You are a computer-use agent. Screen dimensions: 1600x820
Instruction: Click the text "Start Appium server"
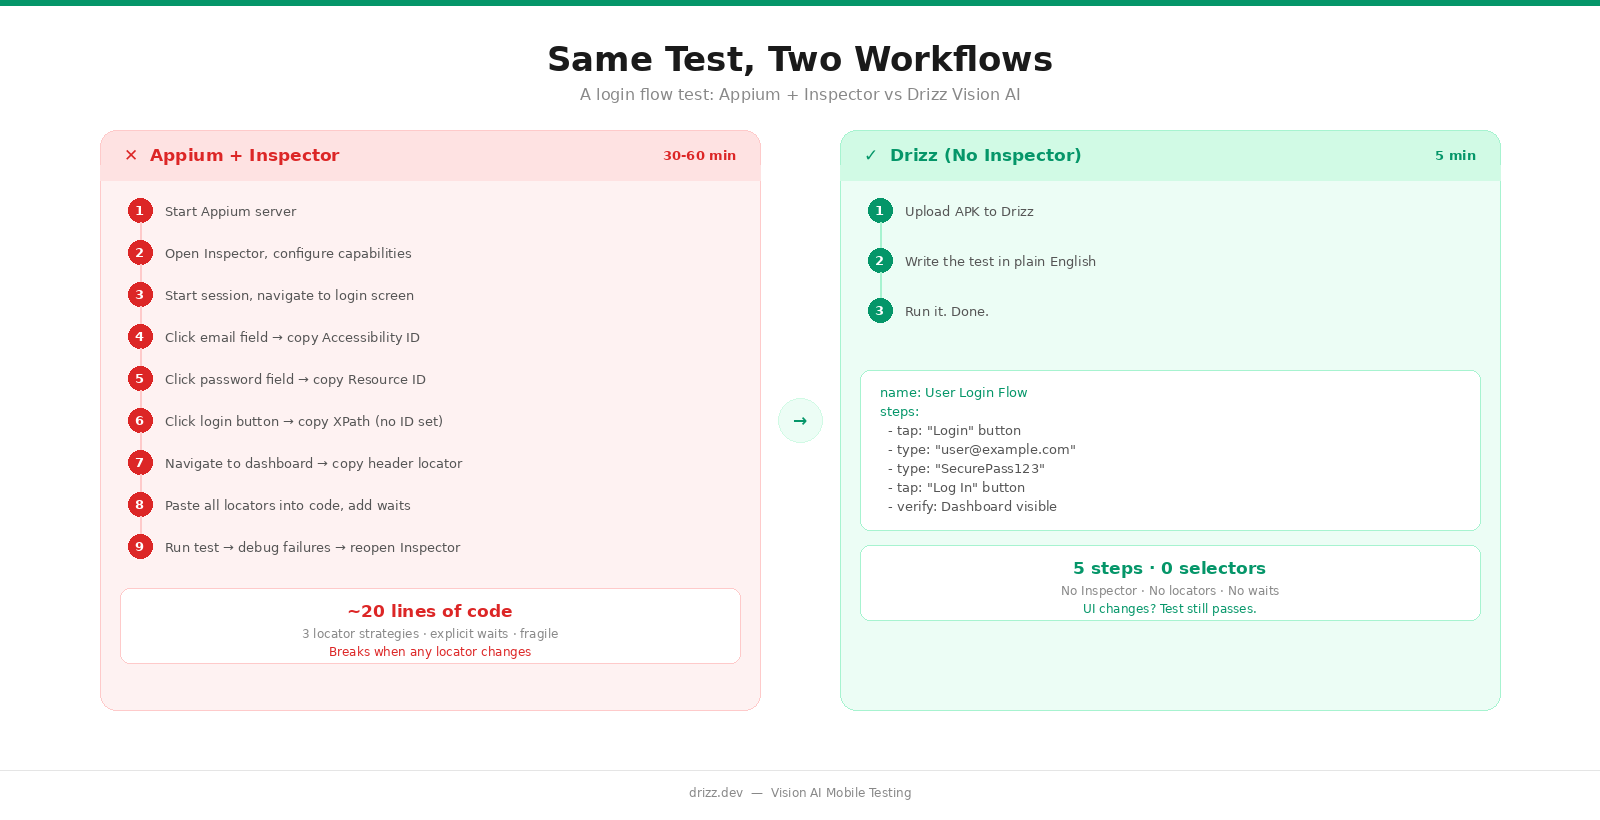click(231, 211)
